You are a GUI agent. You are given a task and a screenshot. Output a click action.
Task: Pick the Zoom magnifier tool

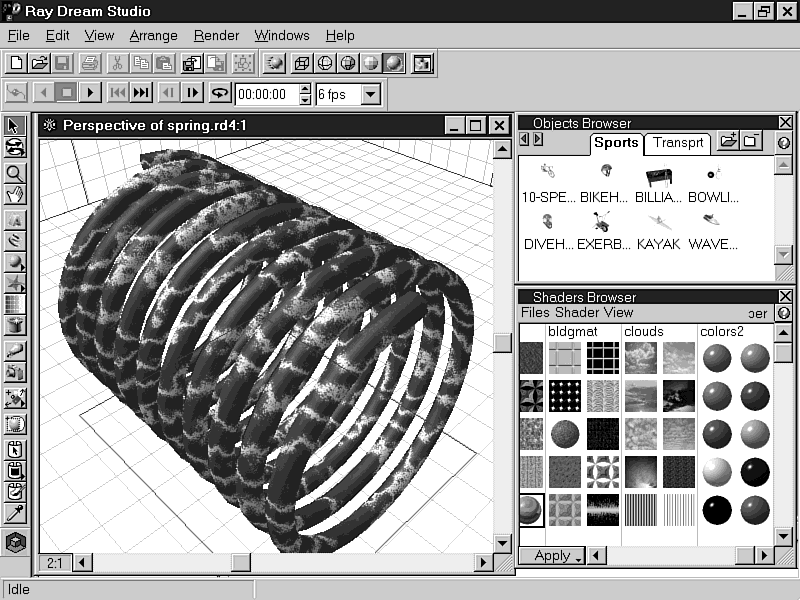point(15,171)
